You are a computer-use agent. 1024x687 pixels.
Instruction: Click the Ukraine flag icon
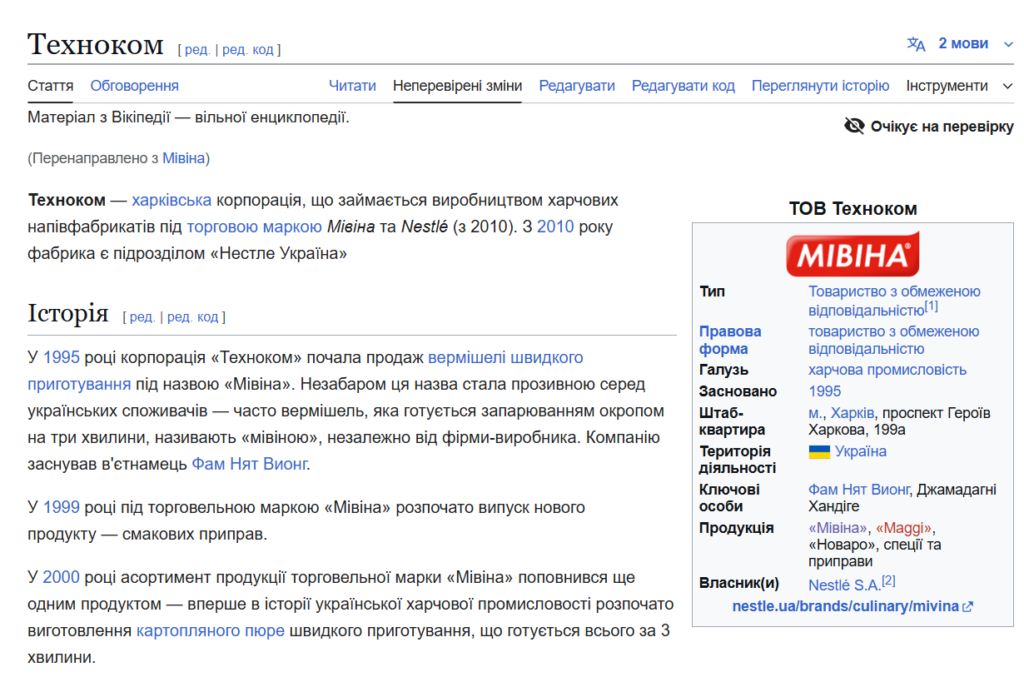pyautogui.click(x=819, y=452)
